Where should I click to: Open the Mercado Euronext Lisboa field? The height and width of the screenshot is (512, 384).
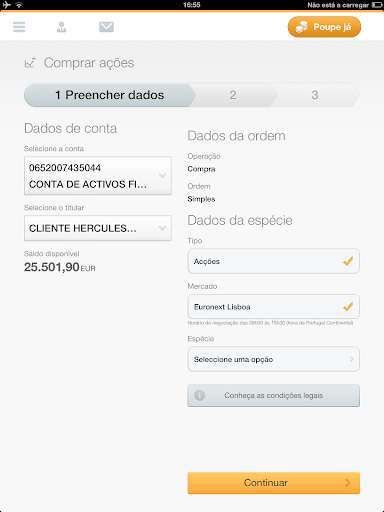tap(273, 306)
